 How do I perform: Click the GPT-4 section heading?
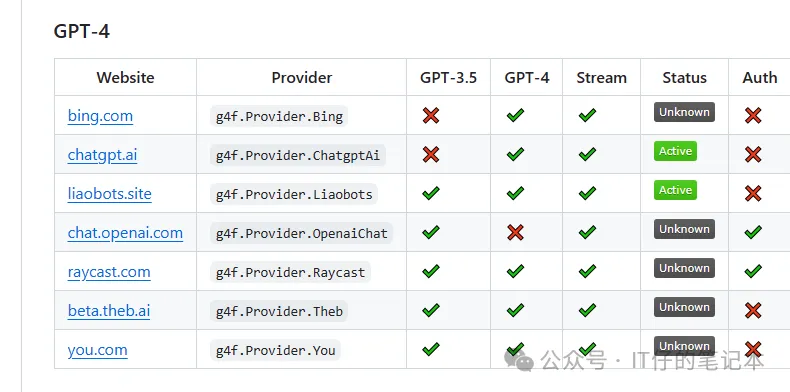point(82,31)
